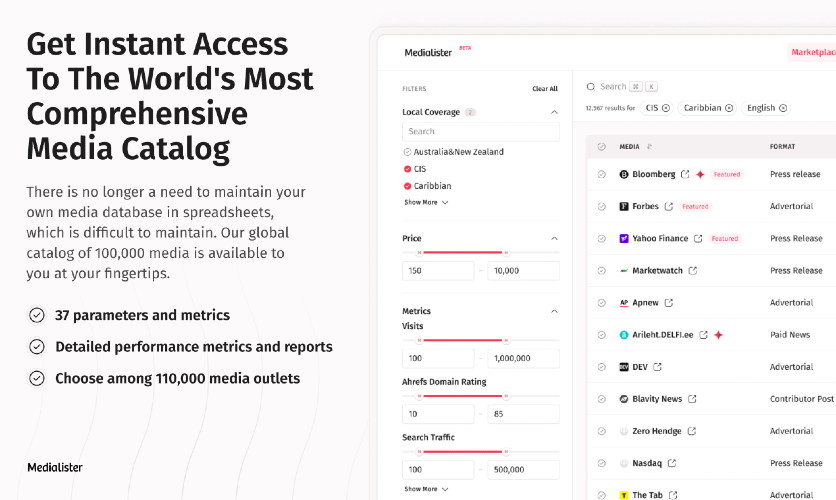
Task: Select the Bloomberg row checkbox
Action: click(601, 174)
